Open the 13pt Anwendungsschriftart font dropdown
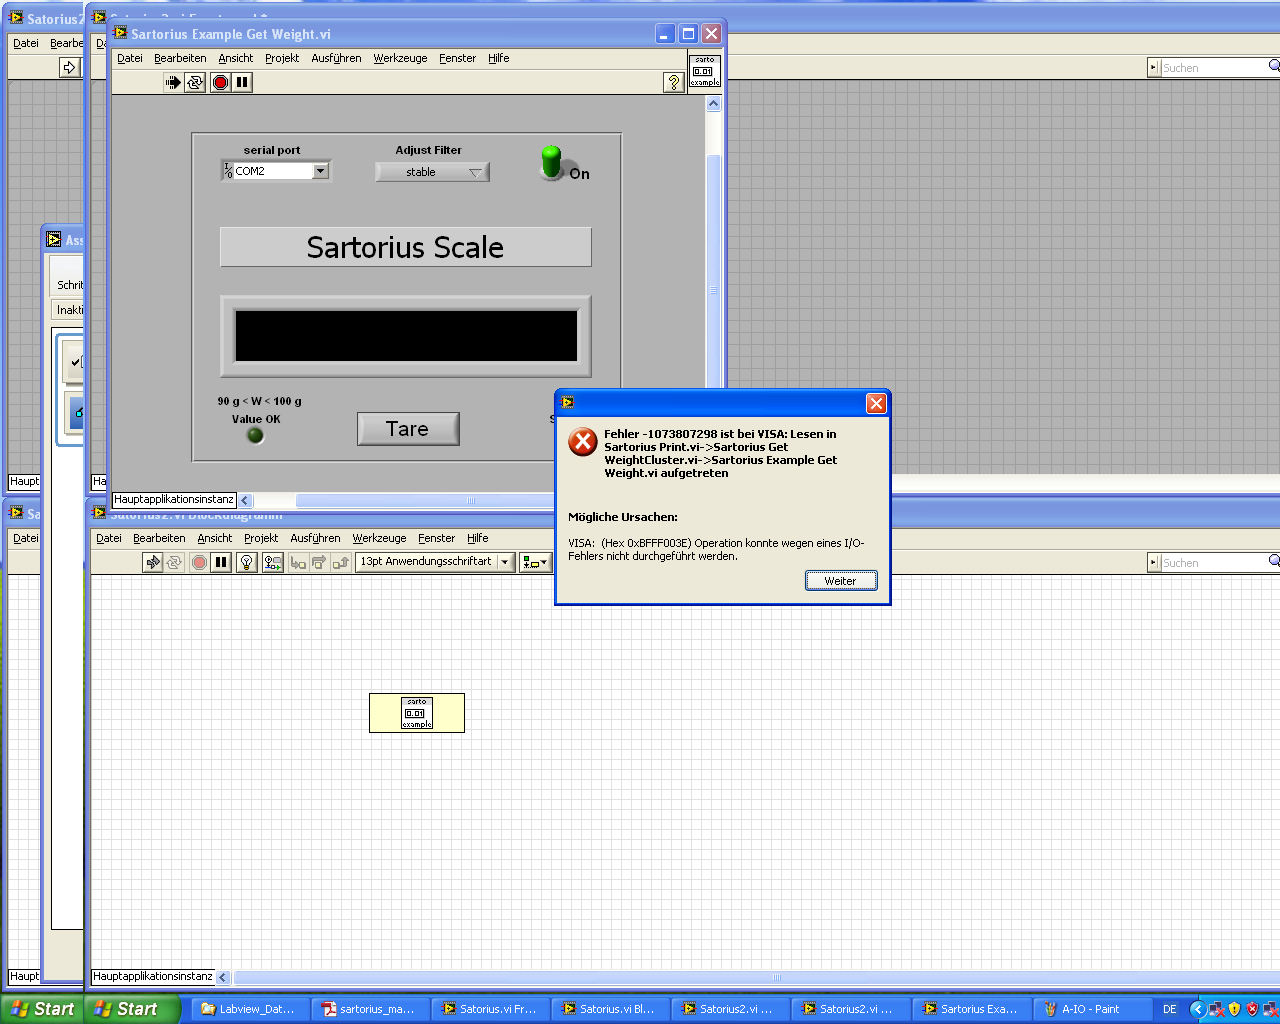 tap(435, 562)
